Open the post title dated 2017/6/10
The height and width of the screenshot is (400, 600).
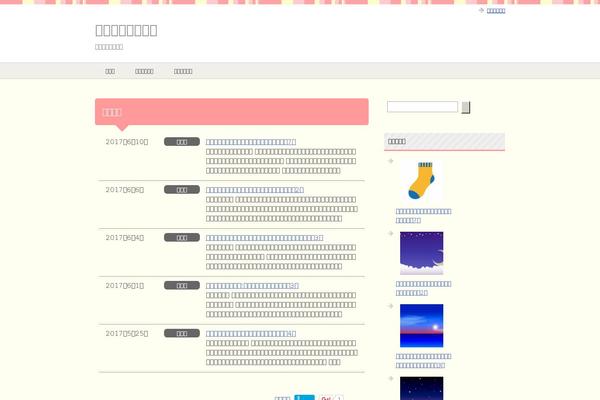251,142
